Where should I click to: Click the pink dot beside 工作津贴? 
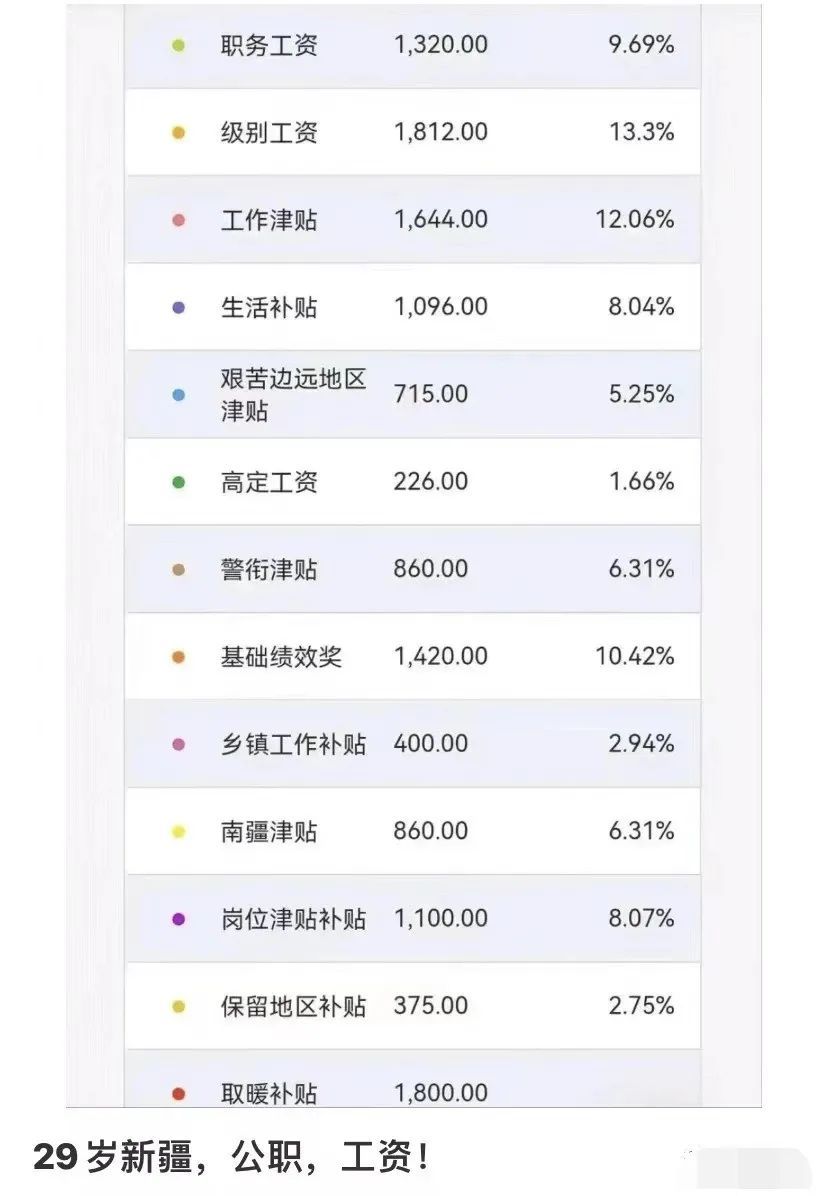point(179,220)
